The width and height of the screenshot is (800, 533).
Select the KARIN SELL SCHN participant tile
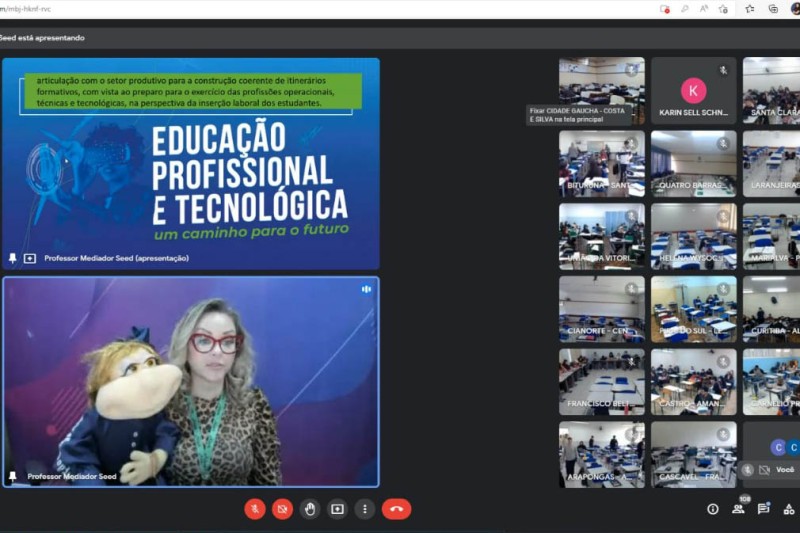coord(693,91)
